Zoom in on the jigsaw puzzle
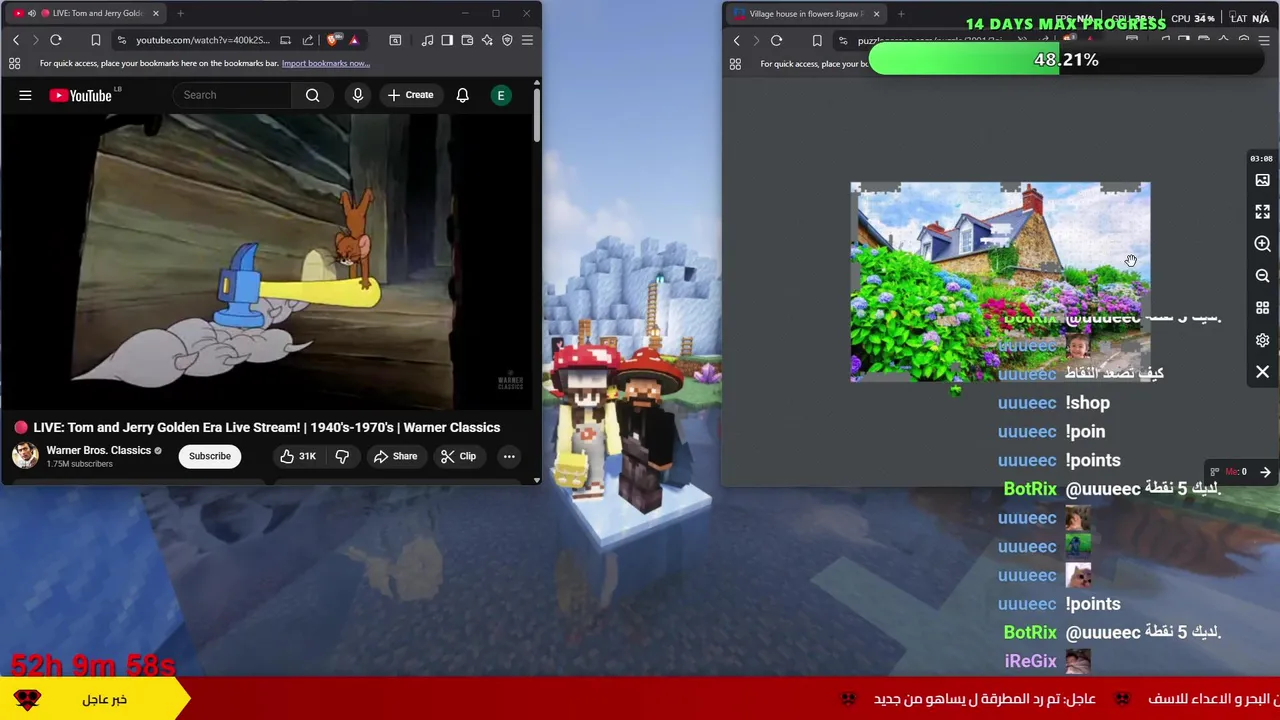Image resolution: width=1280 pixels, height=720 pixels. [1262, 244]
